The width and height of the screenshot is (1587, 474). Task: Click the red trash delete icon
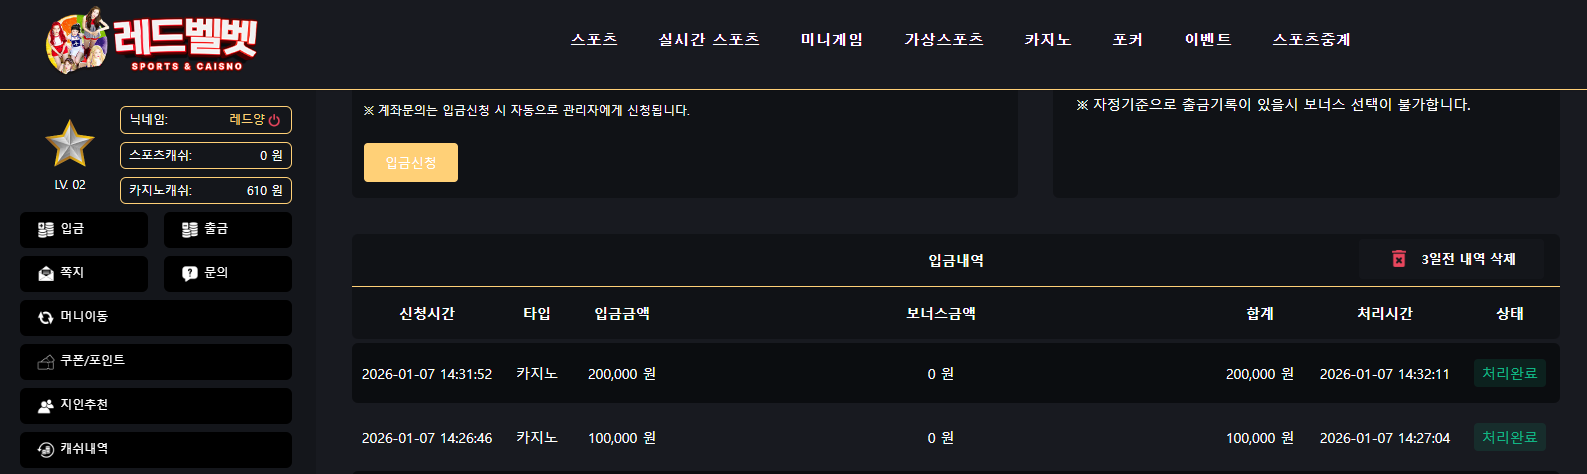(x=1399, y=259)
